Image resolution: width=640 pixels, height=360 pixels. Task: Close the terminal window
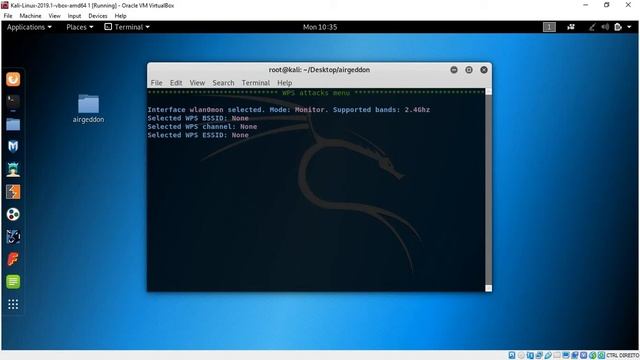[484, 70]
